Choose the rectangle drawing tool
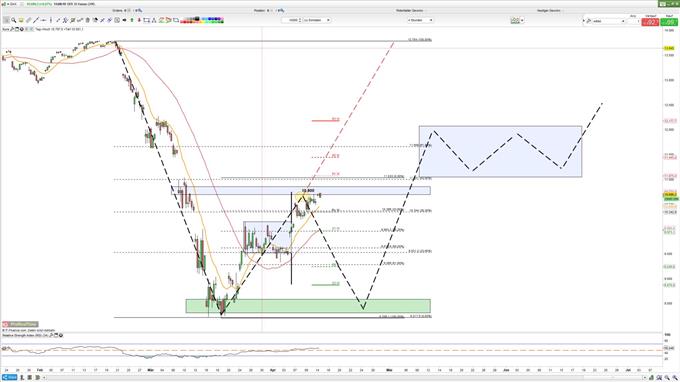Viewport: 680px width, 382px height. click(x=147, y=20)
